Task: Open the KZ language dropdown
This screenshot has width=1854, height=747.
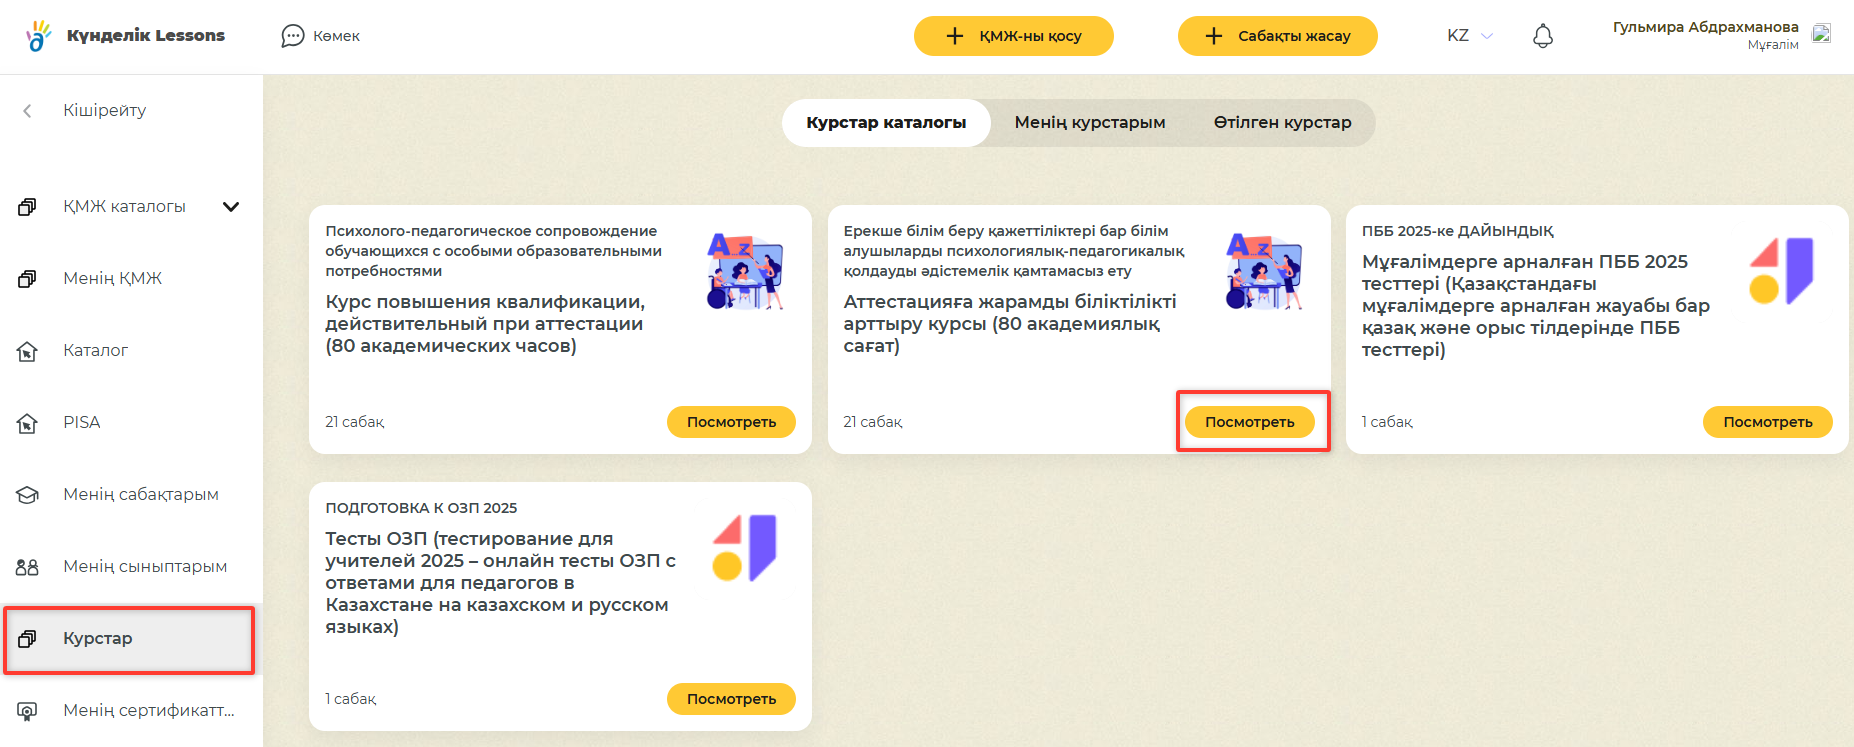Action: click(1469, 36)
